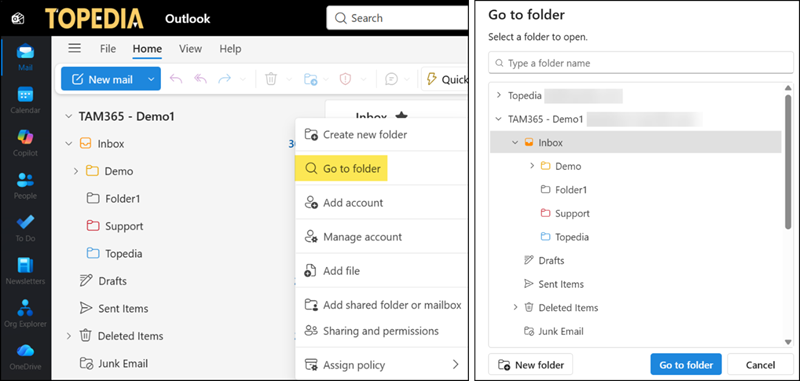800x381 pixels.
Task: Open the dropdown next to Forward icon
Action: click(x=242, y=79)
